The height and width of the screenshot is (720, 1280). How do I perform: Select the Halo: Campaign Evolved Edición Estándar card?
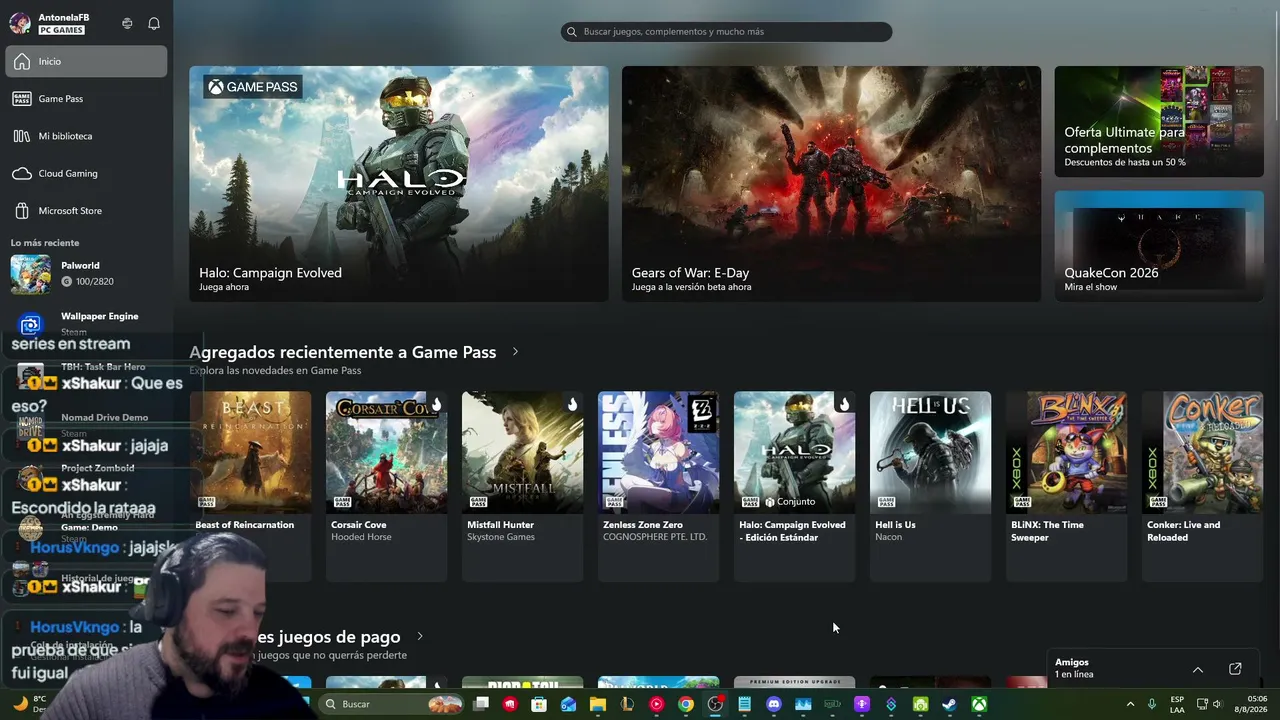click(795, 486)
